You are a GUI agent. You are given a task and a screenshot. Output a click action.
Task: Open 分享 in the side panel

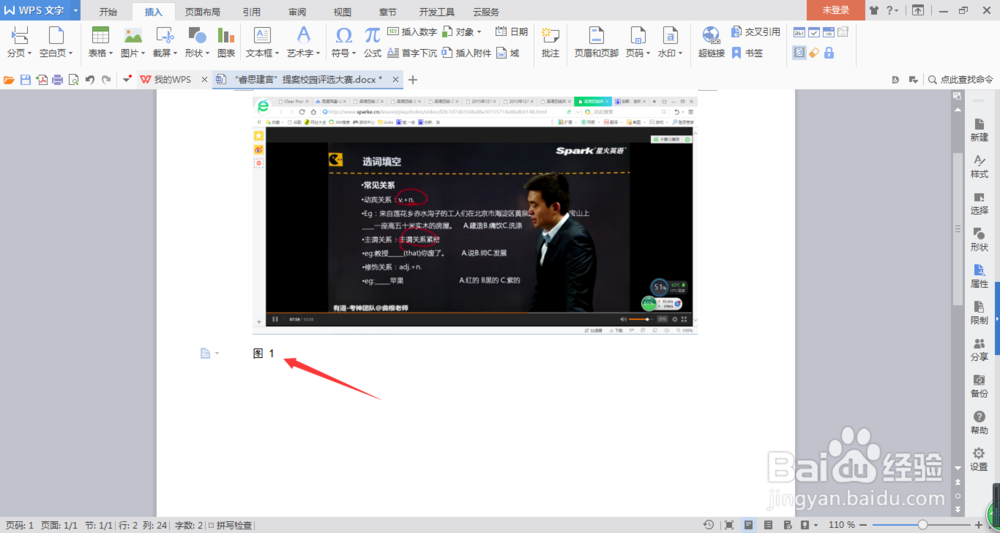979,349
